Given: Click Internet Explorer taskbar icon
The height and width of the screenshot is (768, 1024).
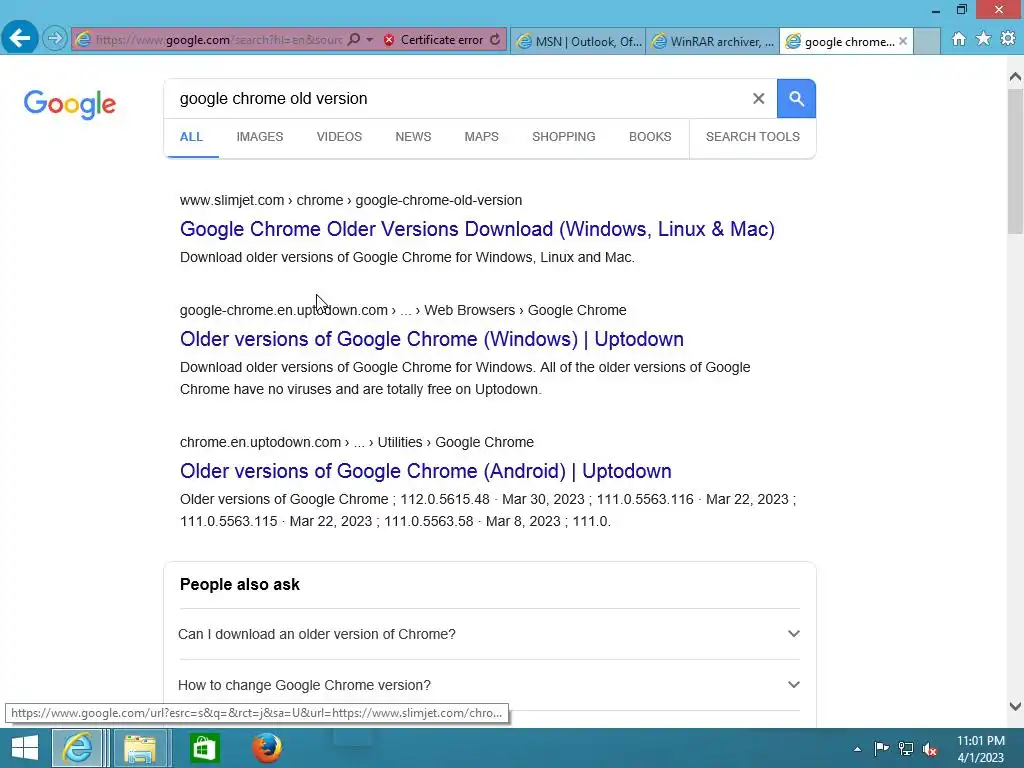Looking at the screenshot, I should (x=78, y=748).
